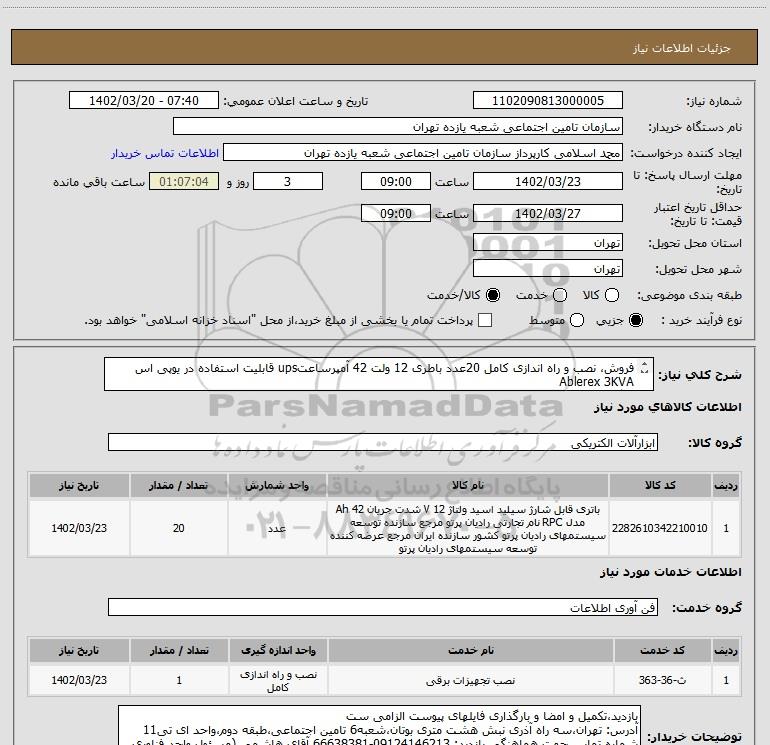Select the کالا/خدمت radio button
Screen dimensions: 770x745
pyautogui.click(x=493, y=296)
